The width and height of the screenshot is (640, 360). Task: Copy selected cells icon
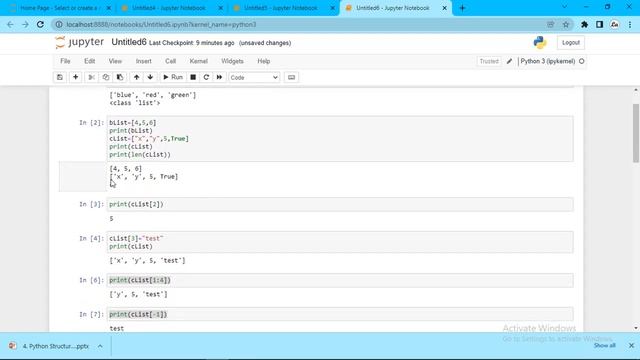point(106,77)
